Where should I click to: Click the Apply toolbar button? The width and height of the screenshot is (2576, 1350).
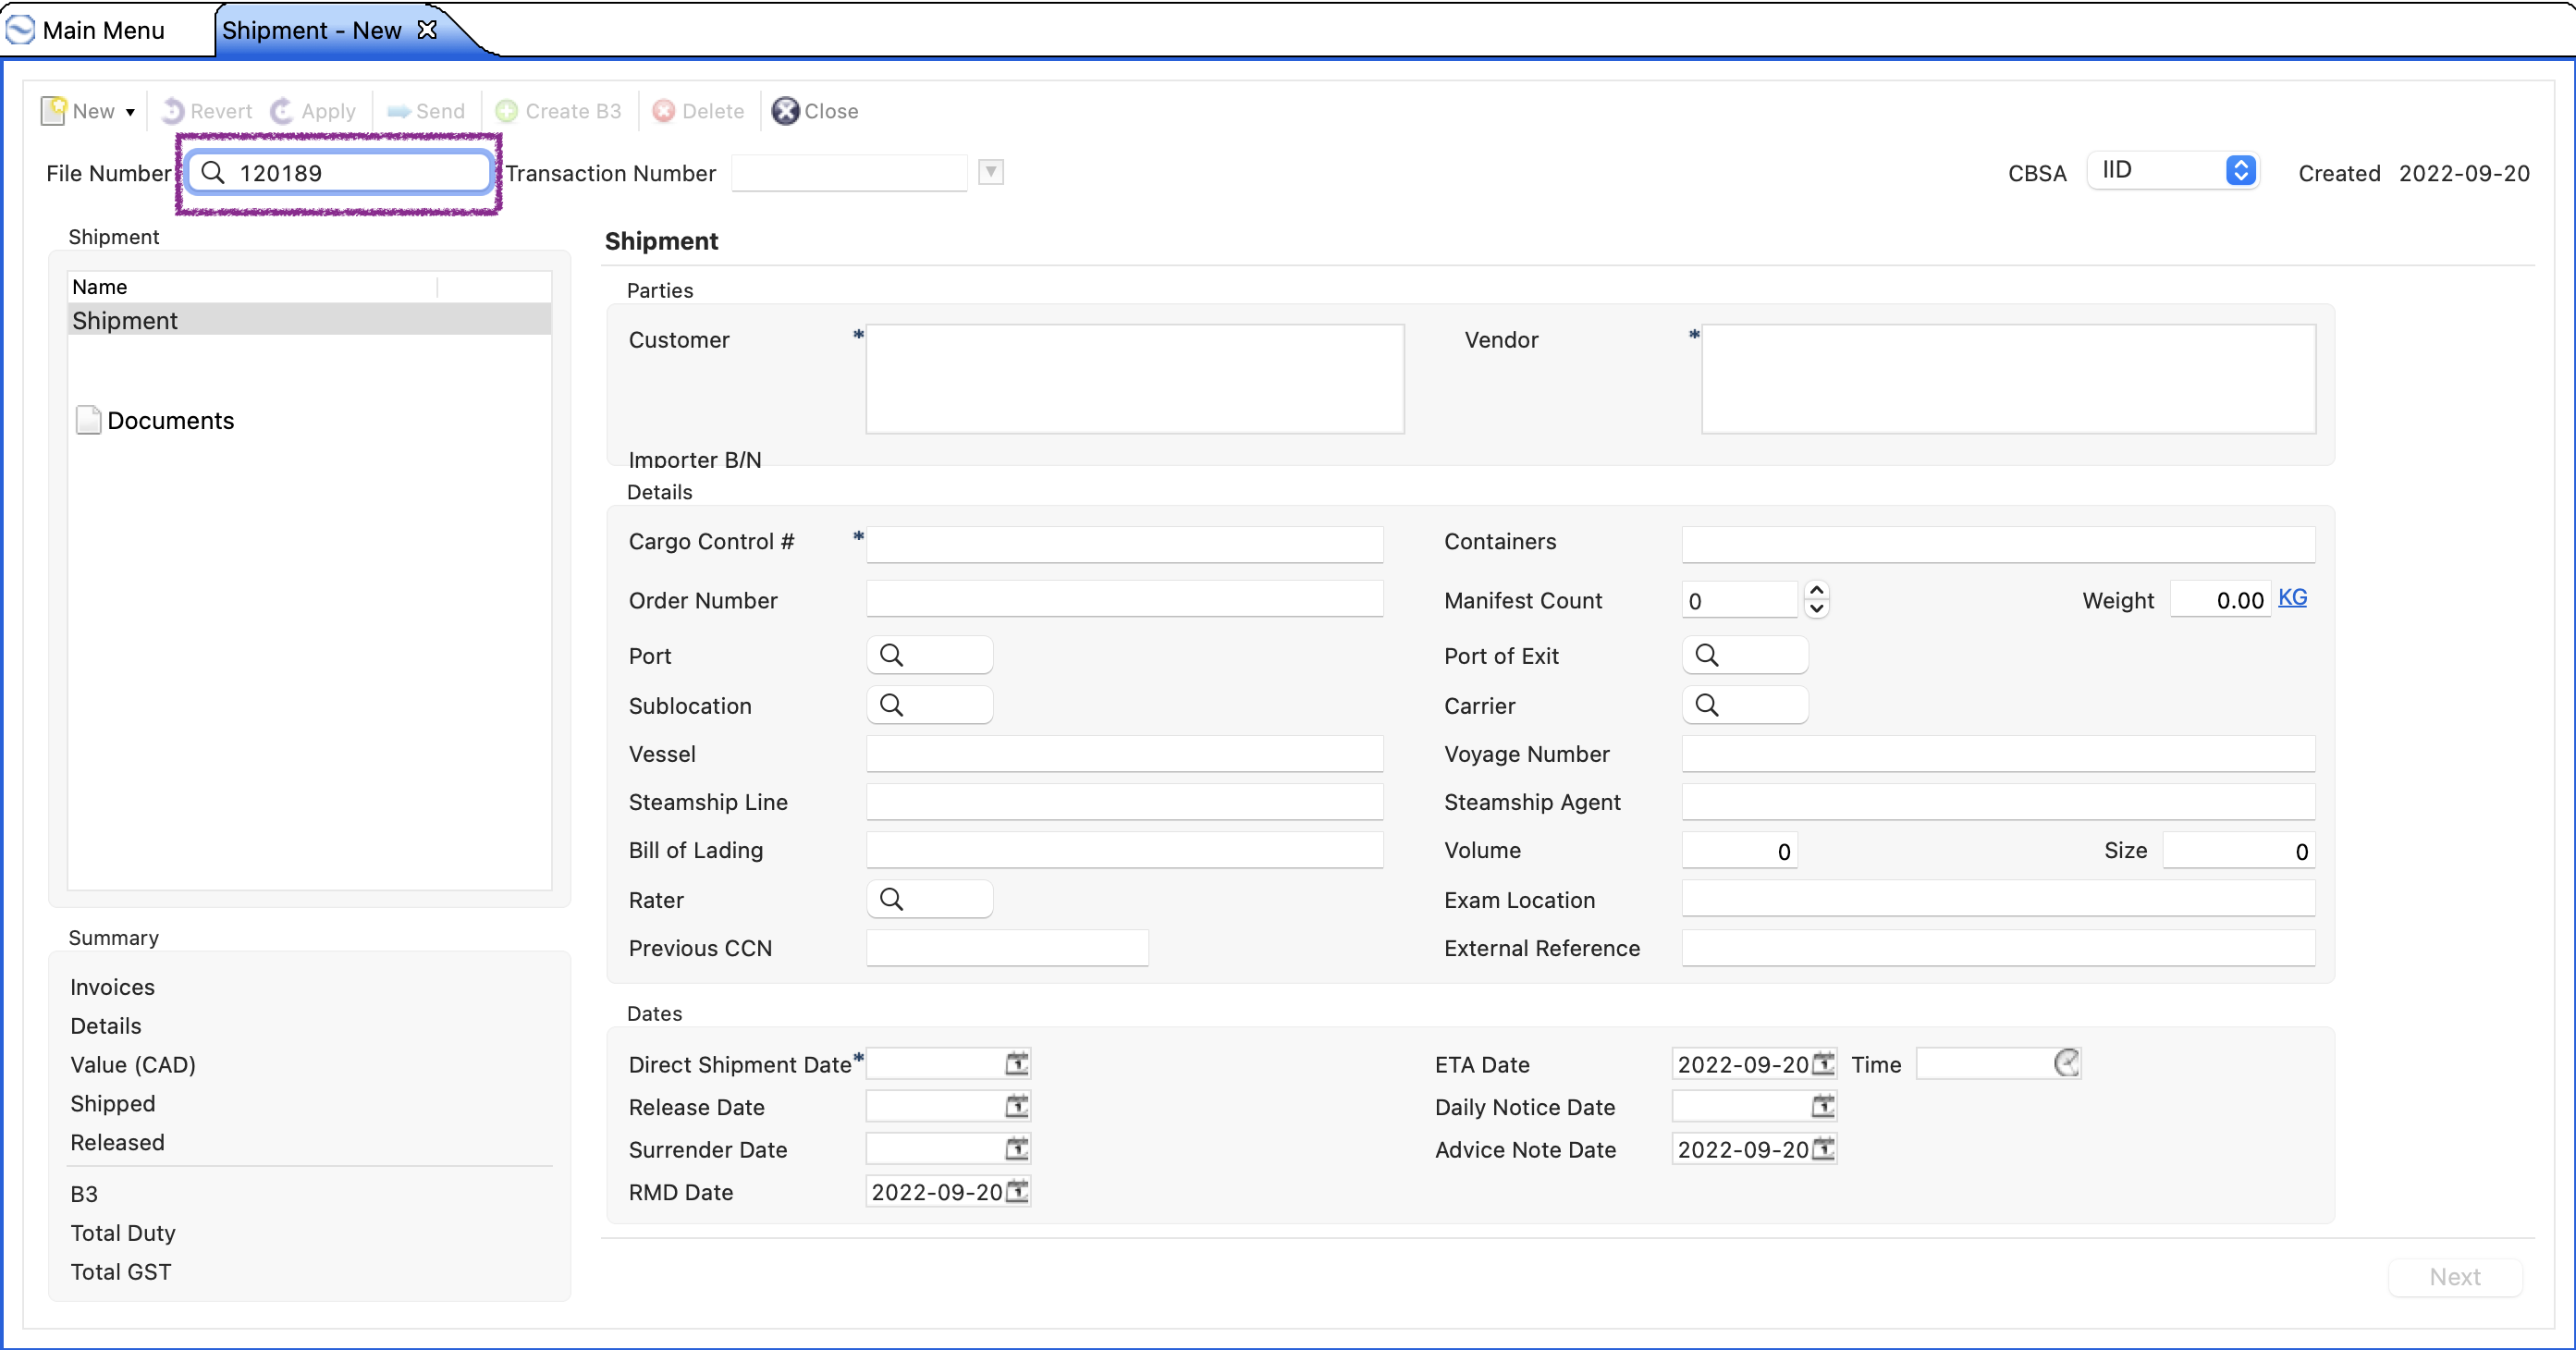click(314, 111)
